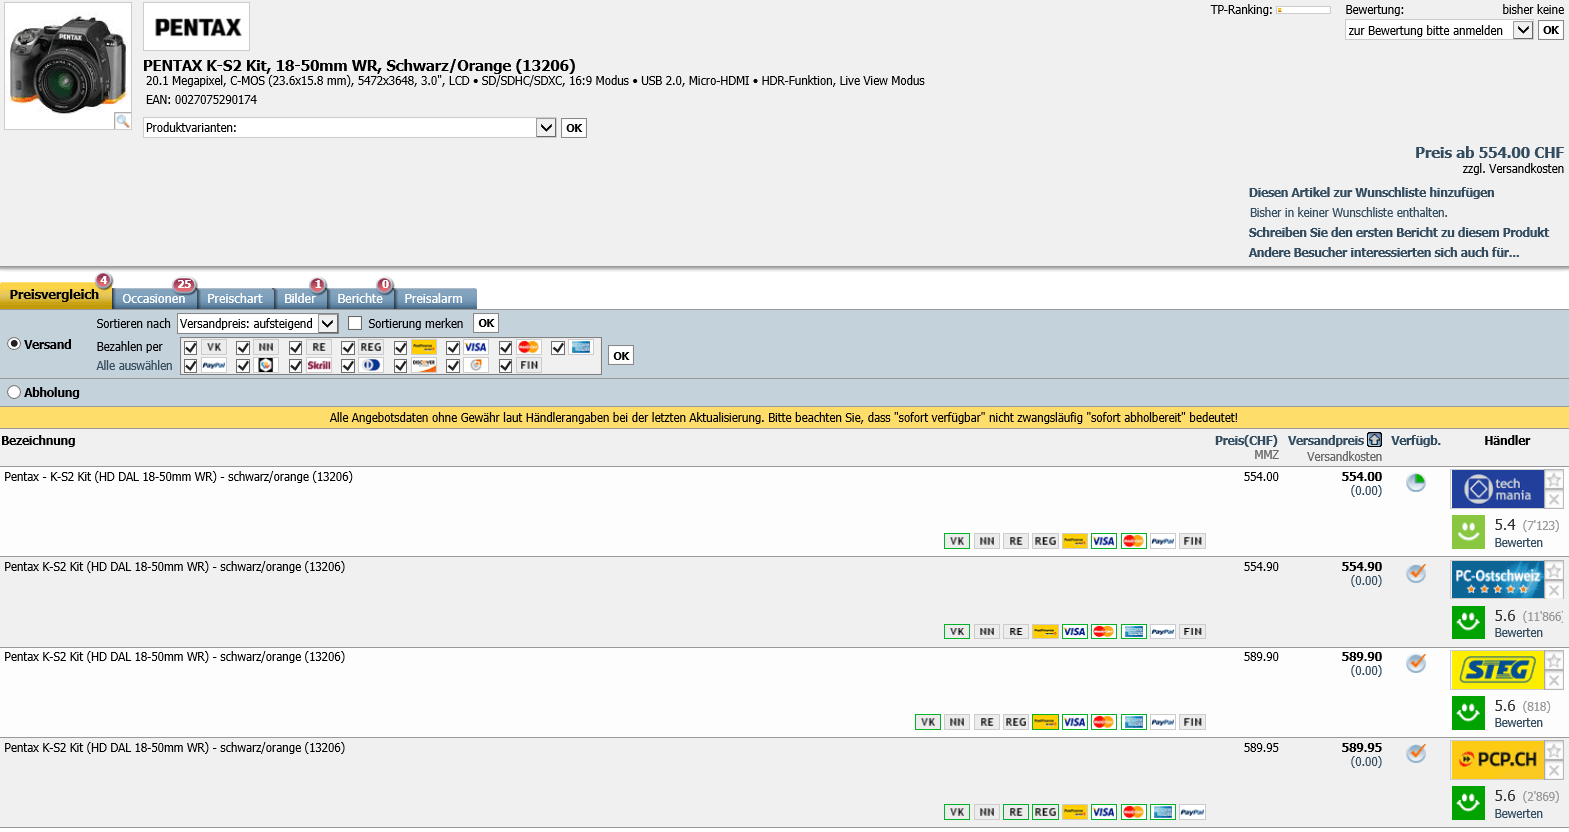Exclude PC-Ostschweiz dealer using X icon
The height and width of the screenshot is (832, 1569).
point(1554,590)
